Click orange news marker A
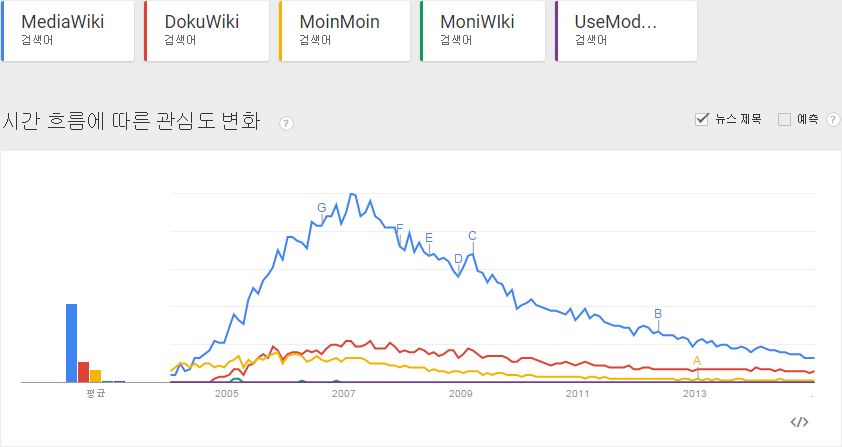This screenshot has width=842, height=447. coord(697,360)
